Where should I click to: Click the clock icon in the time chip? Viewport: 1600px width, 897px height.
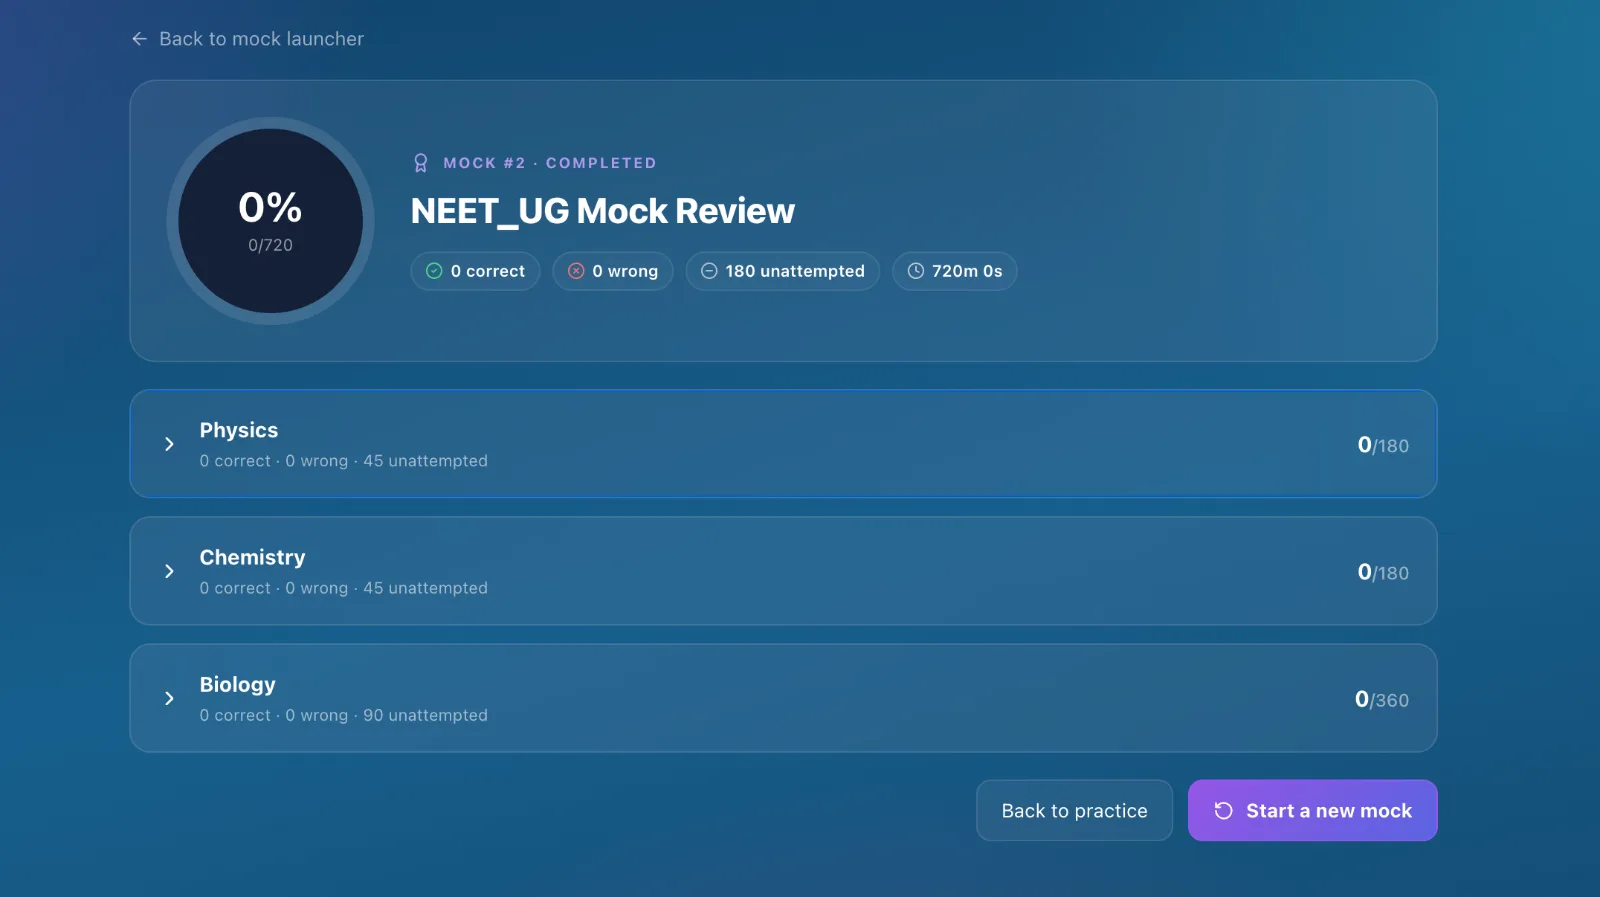(x=915, y=271)
